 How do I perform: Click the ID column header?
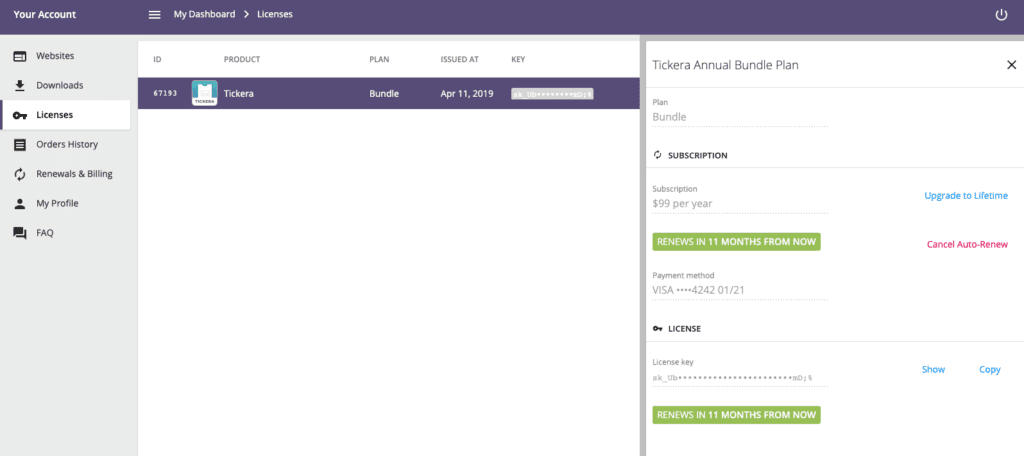tap(157, 59)
